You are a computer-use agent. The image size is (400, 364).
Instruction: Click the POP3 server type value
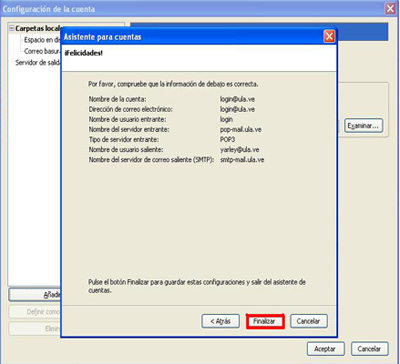227,140
